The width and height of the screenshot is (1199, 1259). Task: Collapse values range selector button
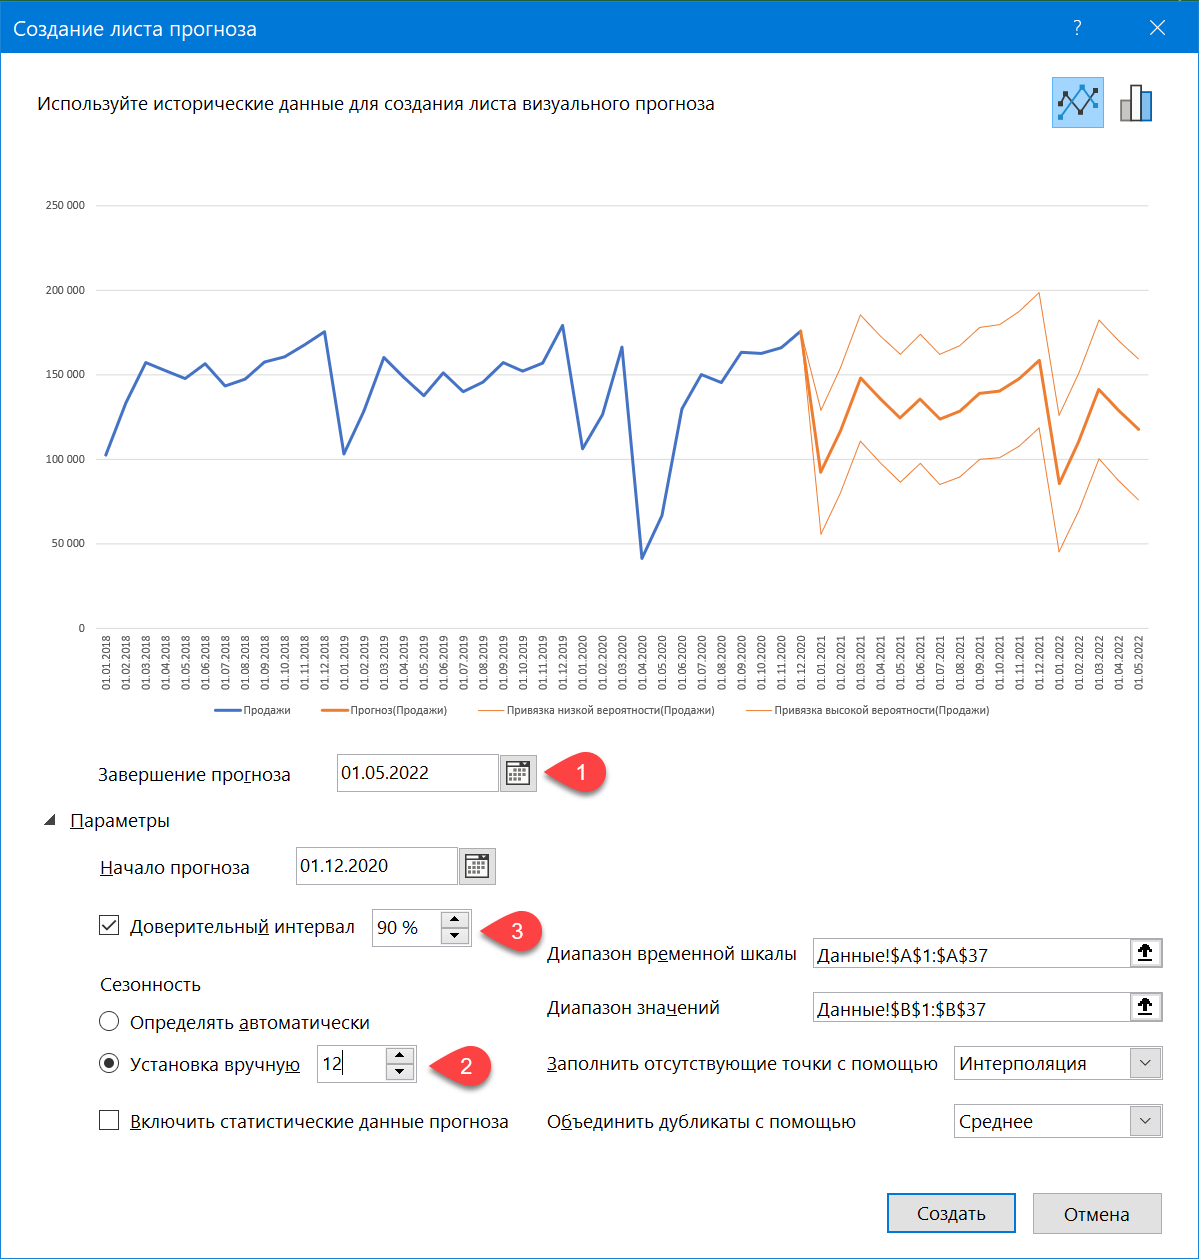[x=1146, y=1007]
